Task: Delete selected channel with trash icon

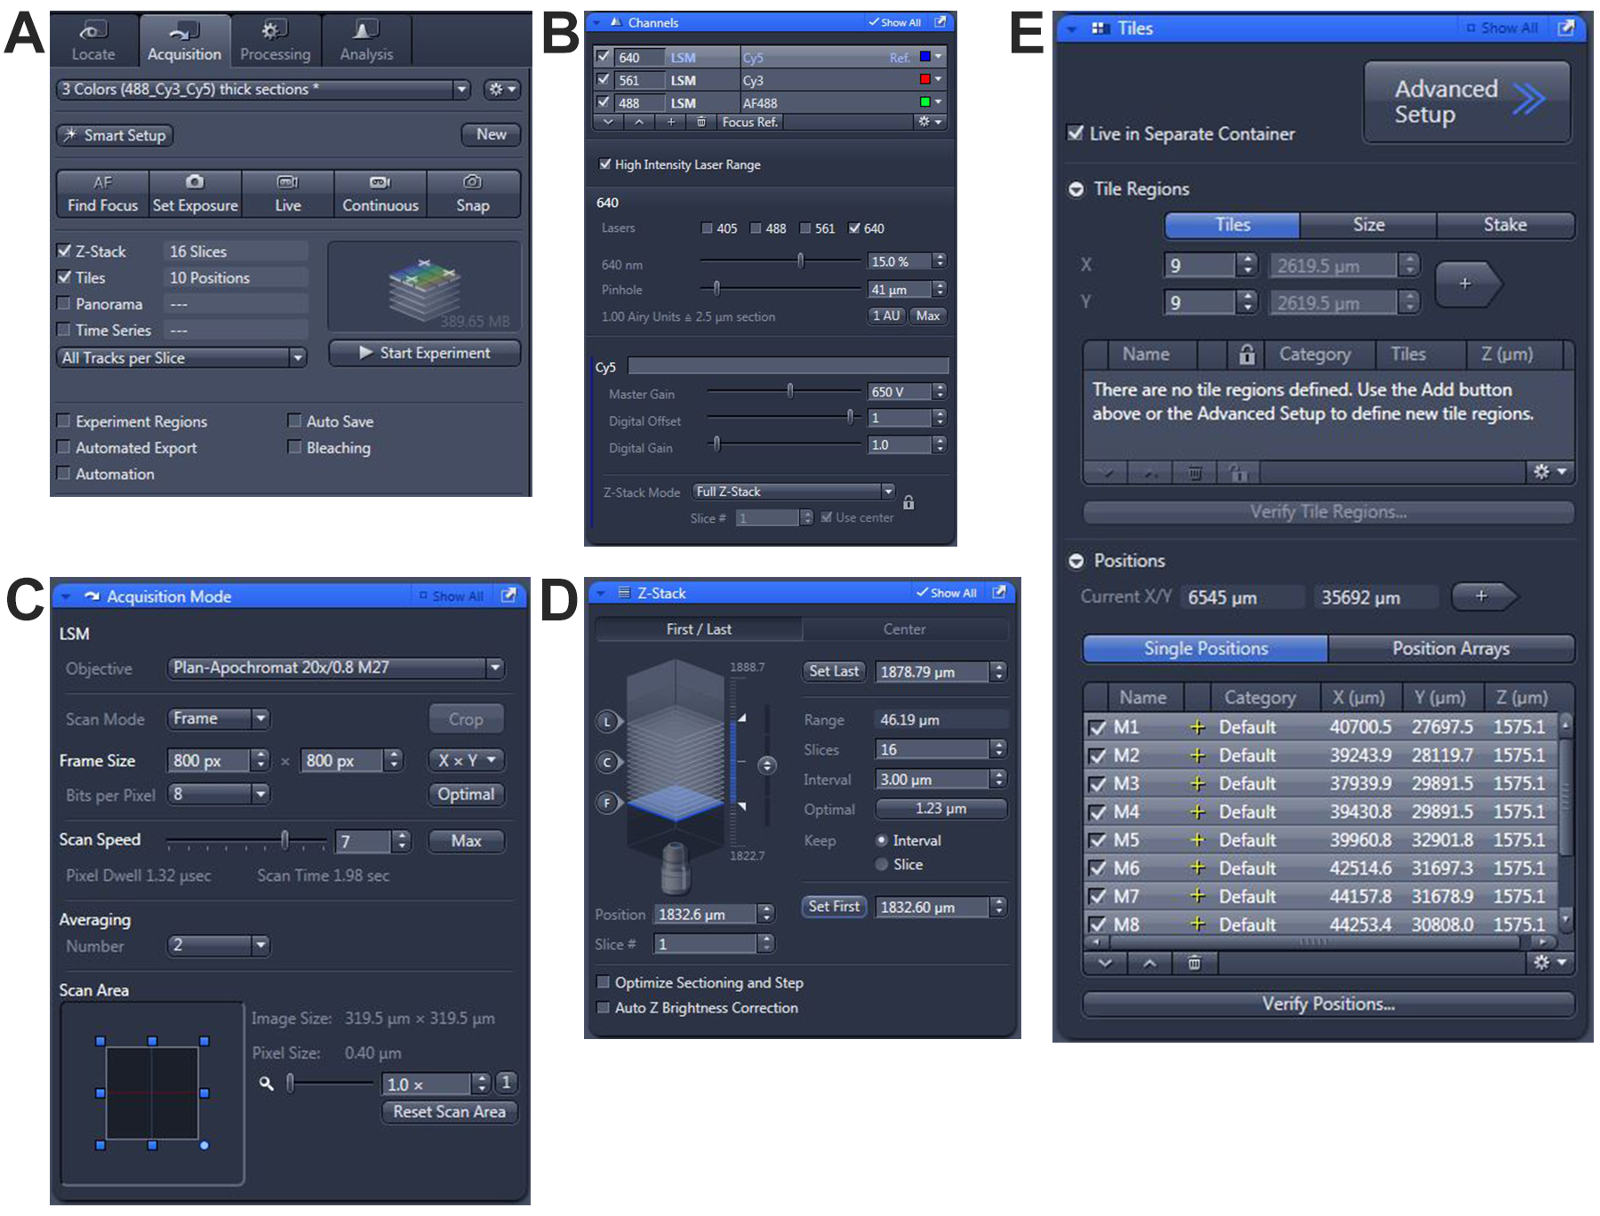Action: (701, 122)
